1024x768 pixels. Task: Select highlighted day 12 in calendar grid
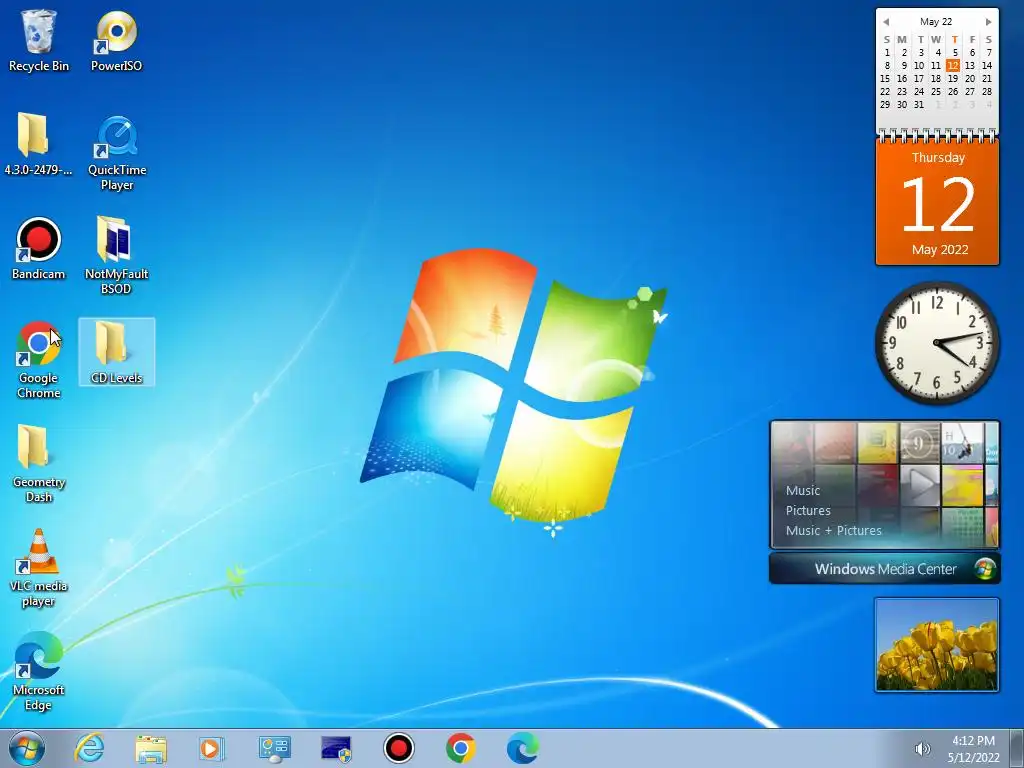coord(953,65)
